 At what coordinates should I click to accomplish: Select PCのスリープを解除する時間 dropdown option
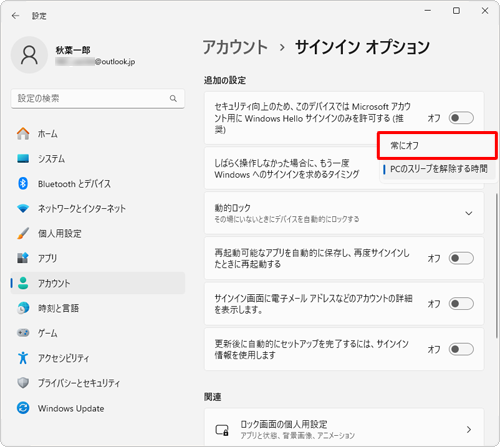(438, 169)
